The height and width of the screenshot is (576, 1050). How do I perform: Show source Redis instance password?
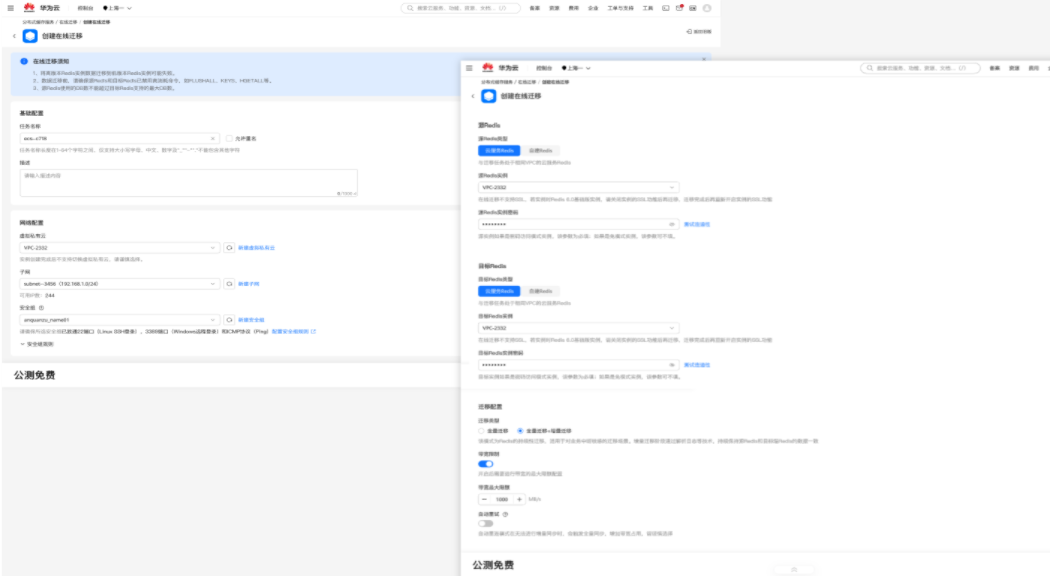point(672,224)
